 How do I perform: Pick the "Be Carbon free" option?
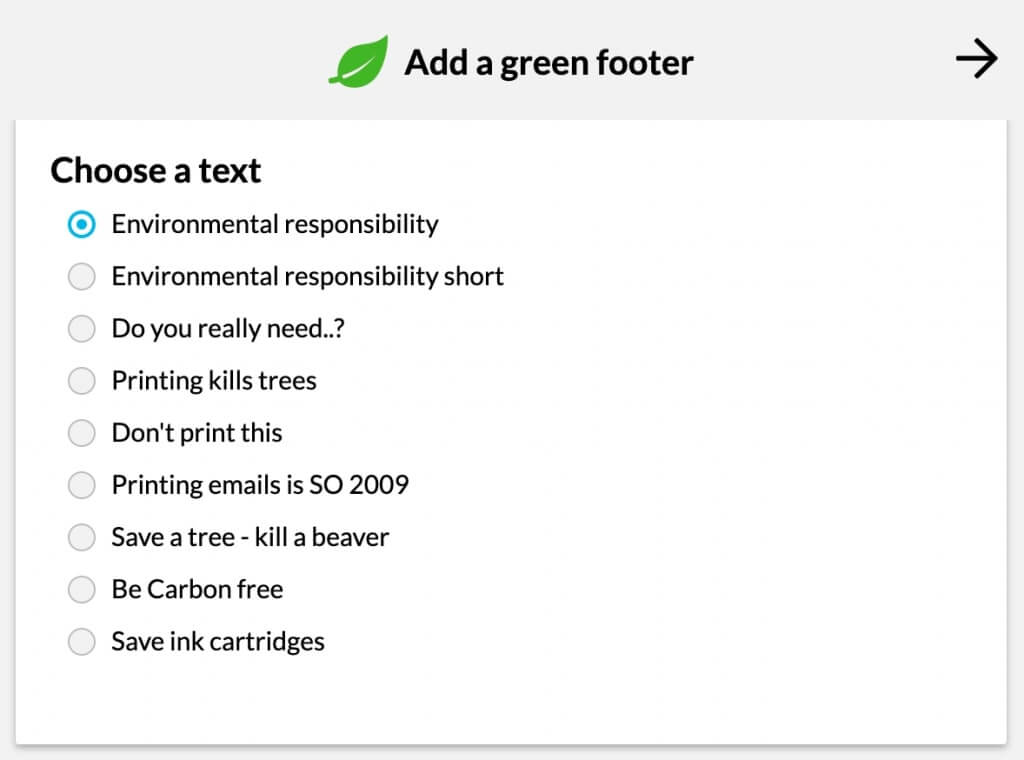coord(81,589)
